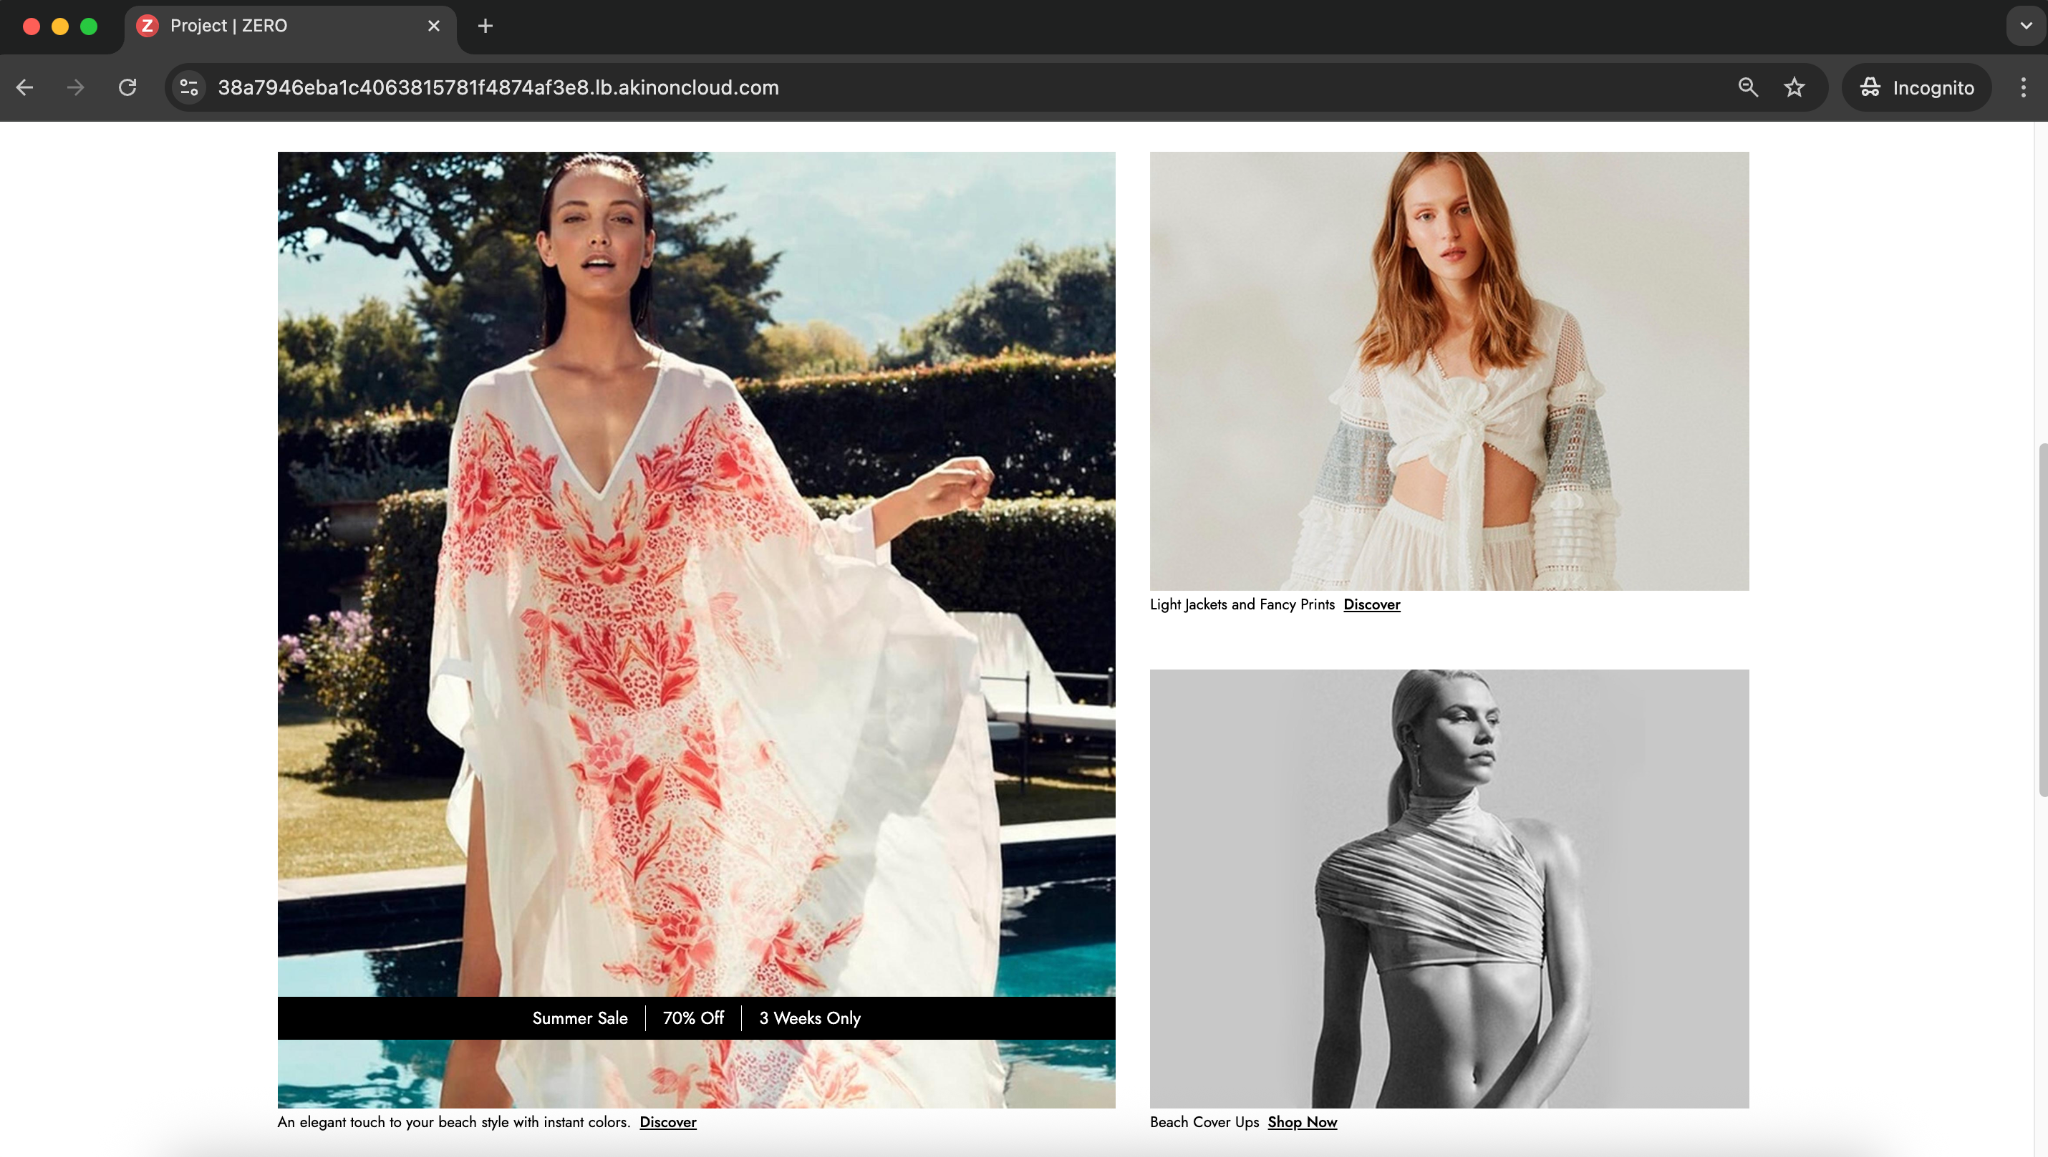
Task: Expand the tab search dropdown arrow
Action: [2026, 26]
